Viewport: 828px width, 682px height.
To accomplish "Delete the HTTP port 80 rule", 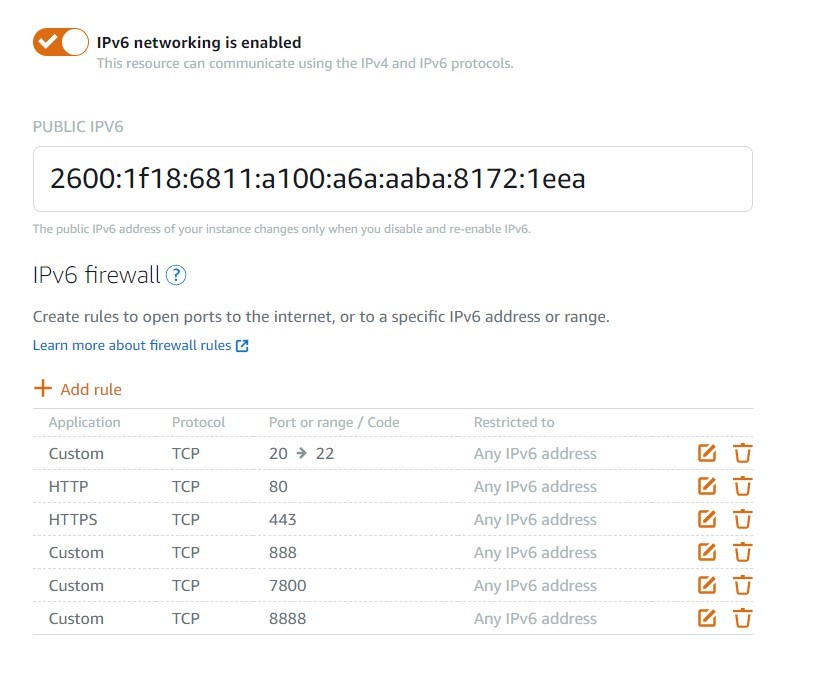I will point(742,487).
